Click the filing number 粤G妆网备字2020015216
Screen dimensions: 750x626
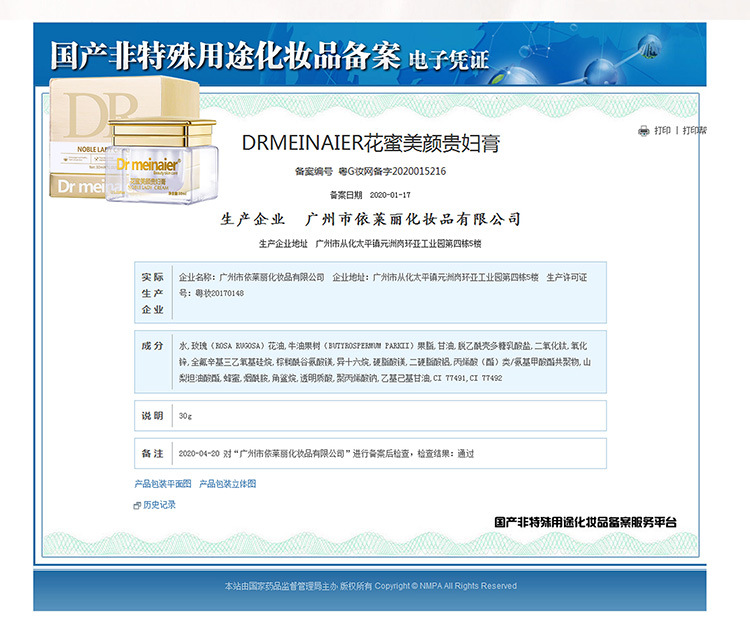(x=392, y=171)
